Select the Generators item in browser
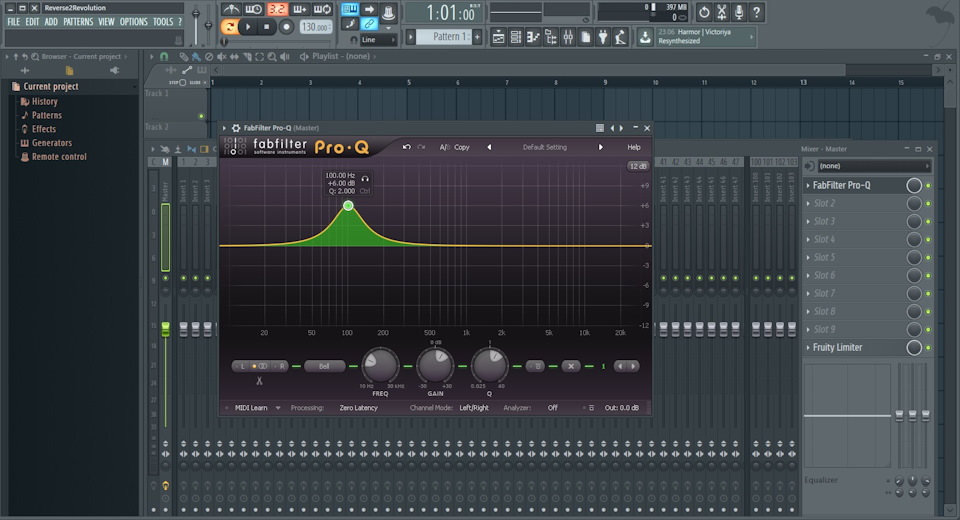Image resolution: width=960 pixels, height=520 pixels. tap(52, 143)
